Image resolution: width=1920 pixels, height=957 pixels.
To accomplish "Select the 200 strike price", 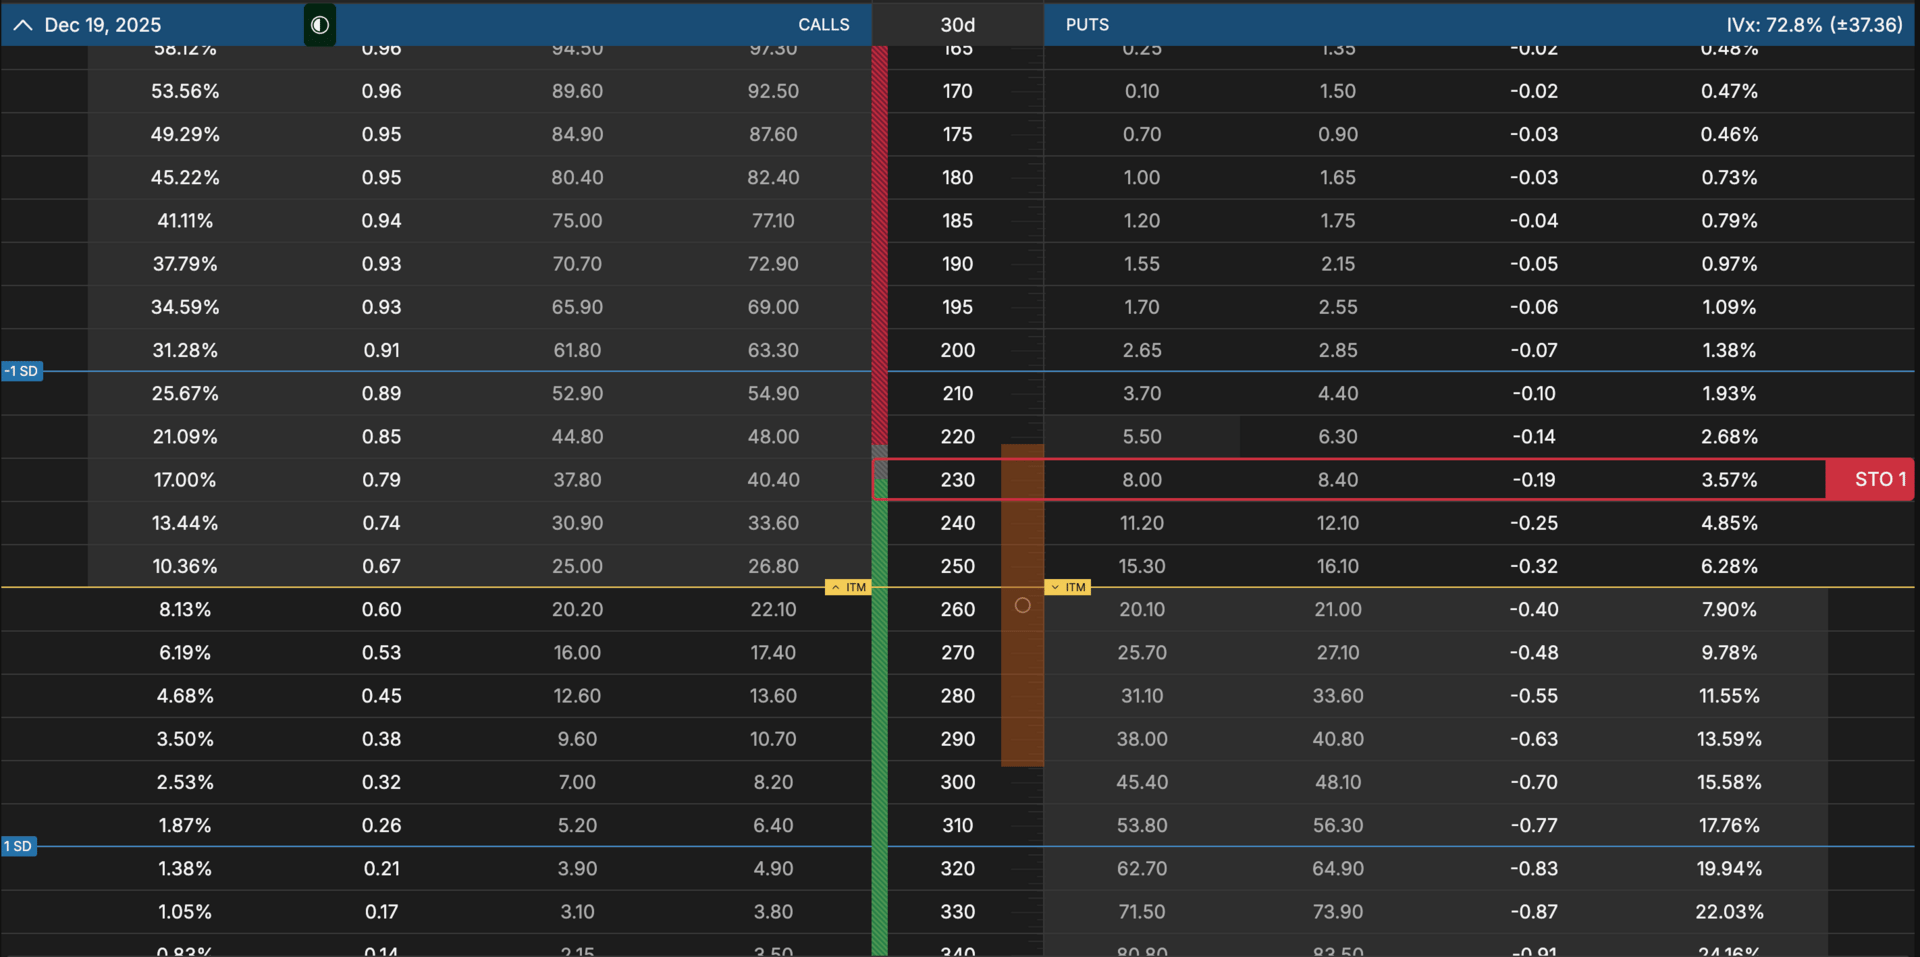I will click(x=957, y=350).
